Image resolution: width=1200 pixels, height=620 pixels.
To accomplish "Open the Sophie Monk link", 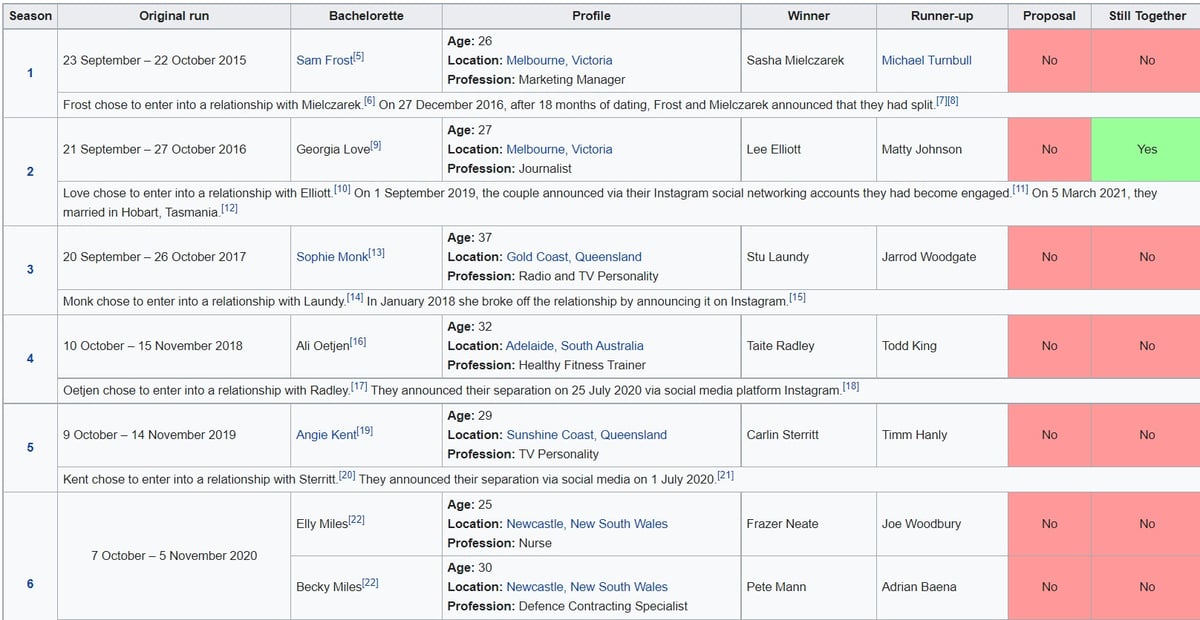I will pos(332,257).
